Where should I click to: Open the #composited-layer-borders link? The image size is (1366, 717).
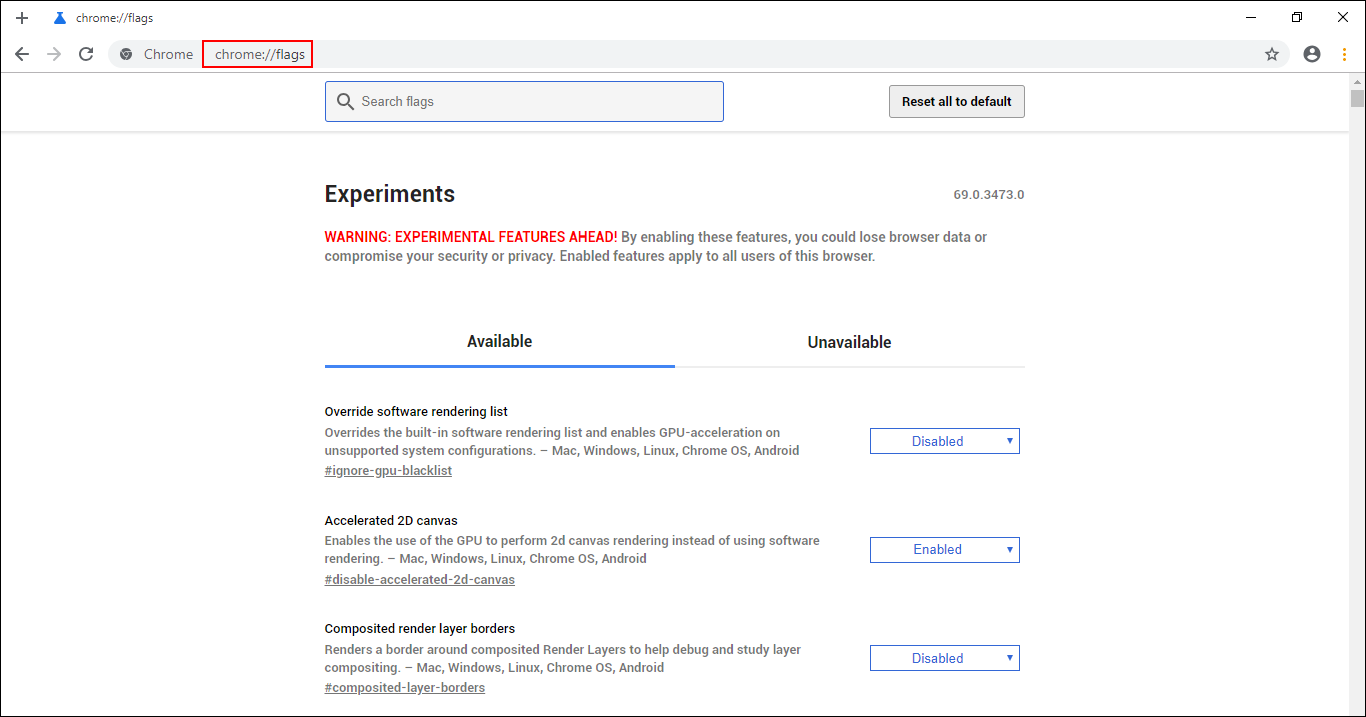405,687
